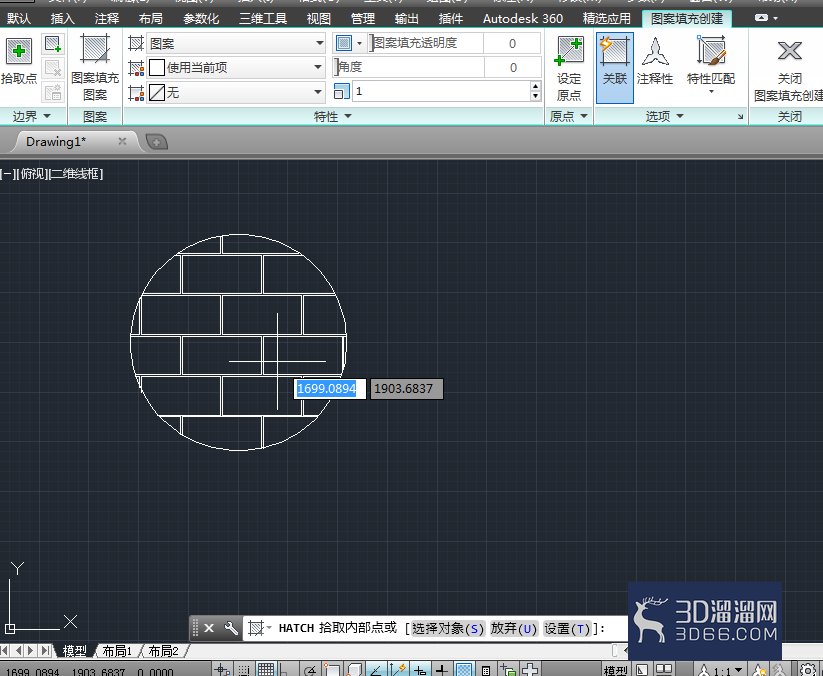
Task: Click the new drawing tab plus icon
Action: coord(156,142)
